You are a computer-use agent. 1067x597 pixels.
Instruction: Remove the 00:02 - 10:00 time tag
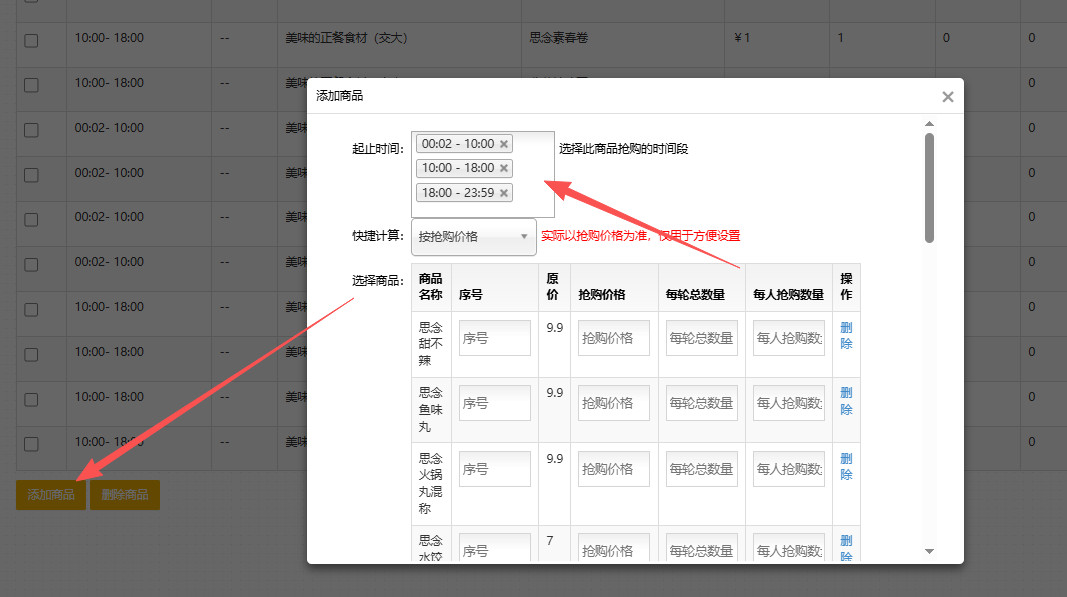(504, 144)
